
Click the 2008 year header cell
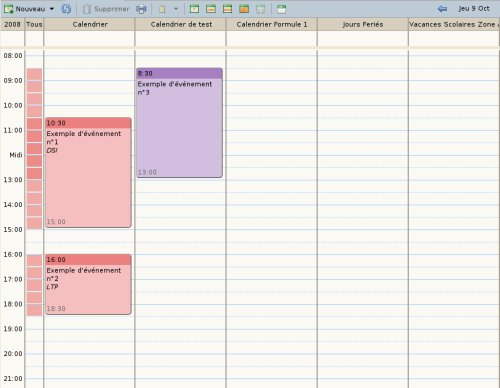click(13, 24)
